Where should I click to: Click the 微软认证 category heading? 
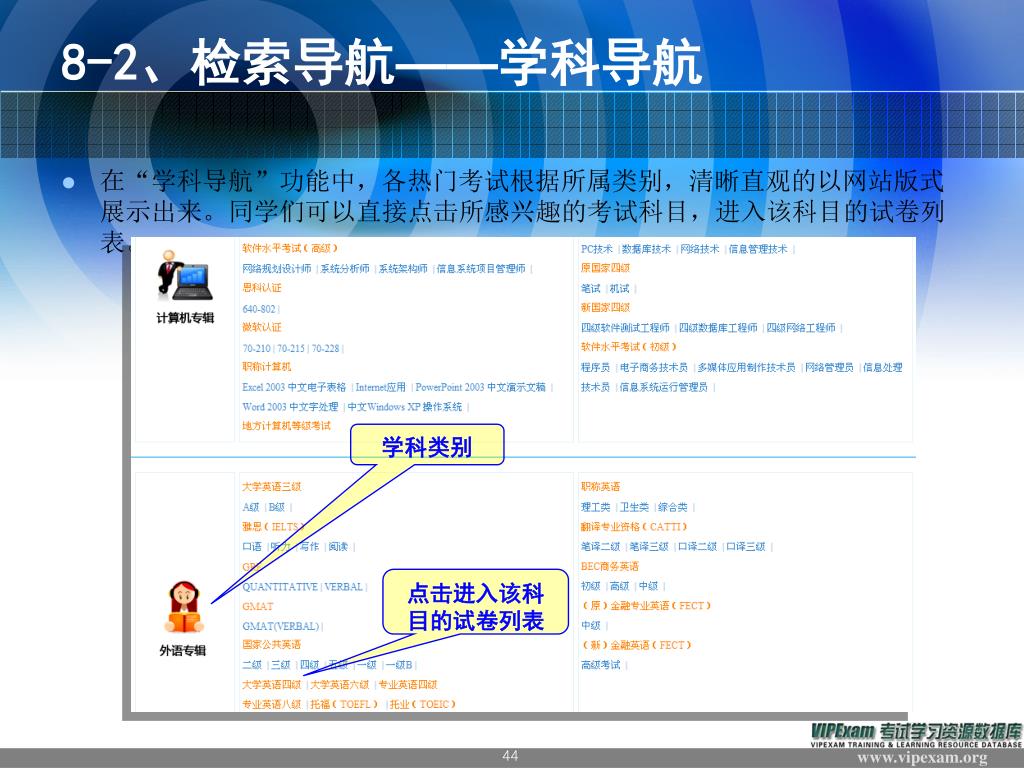click(261, 327)
